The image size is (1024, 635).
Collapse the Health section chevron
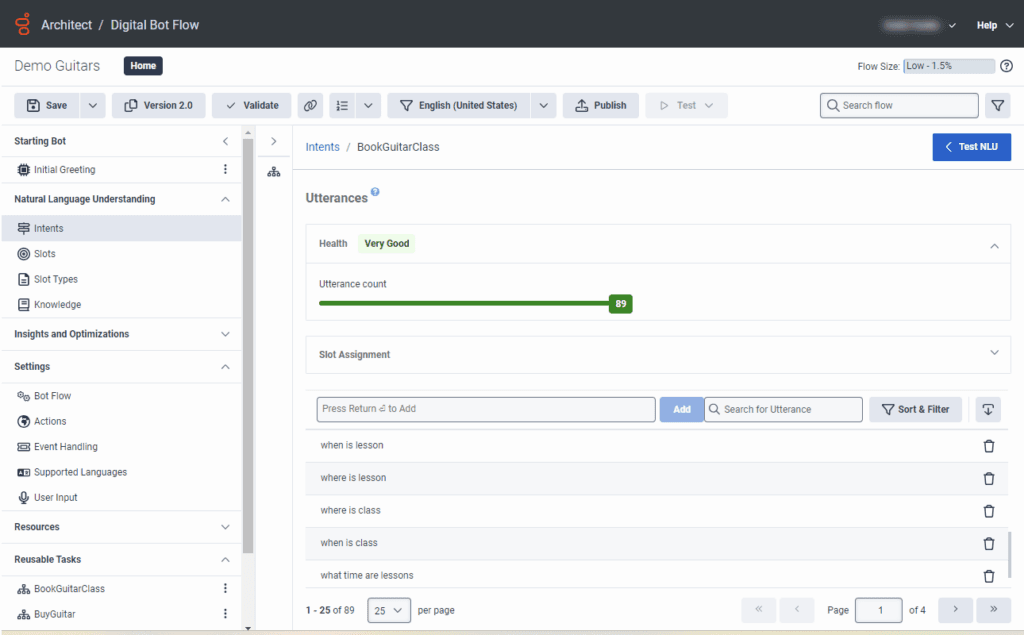[994, 245]
